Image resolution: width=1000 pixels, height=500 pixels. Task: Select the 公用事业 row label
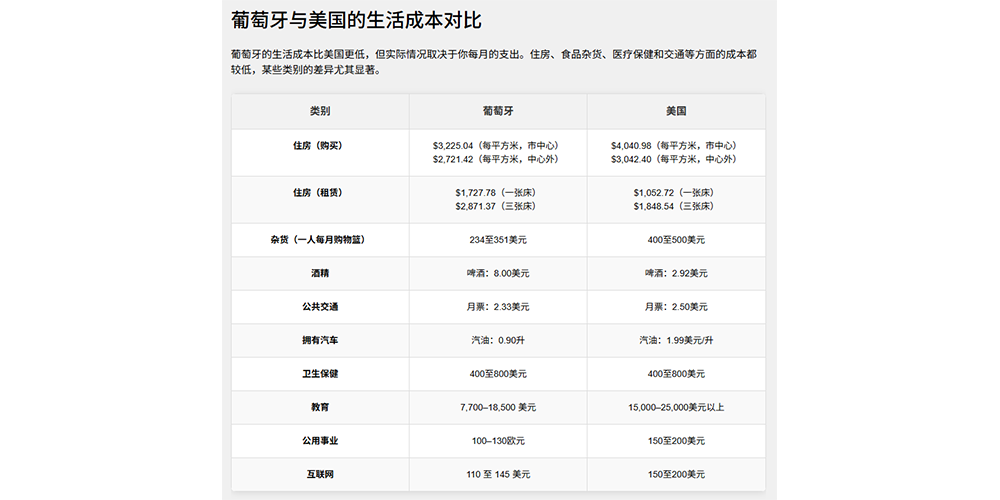(320, 441)
